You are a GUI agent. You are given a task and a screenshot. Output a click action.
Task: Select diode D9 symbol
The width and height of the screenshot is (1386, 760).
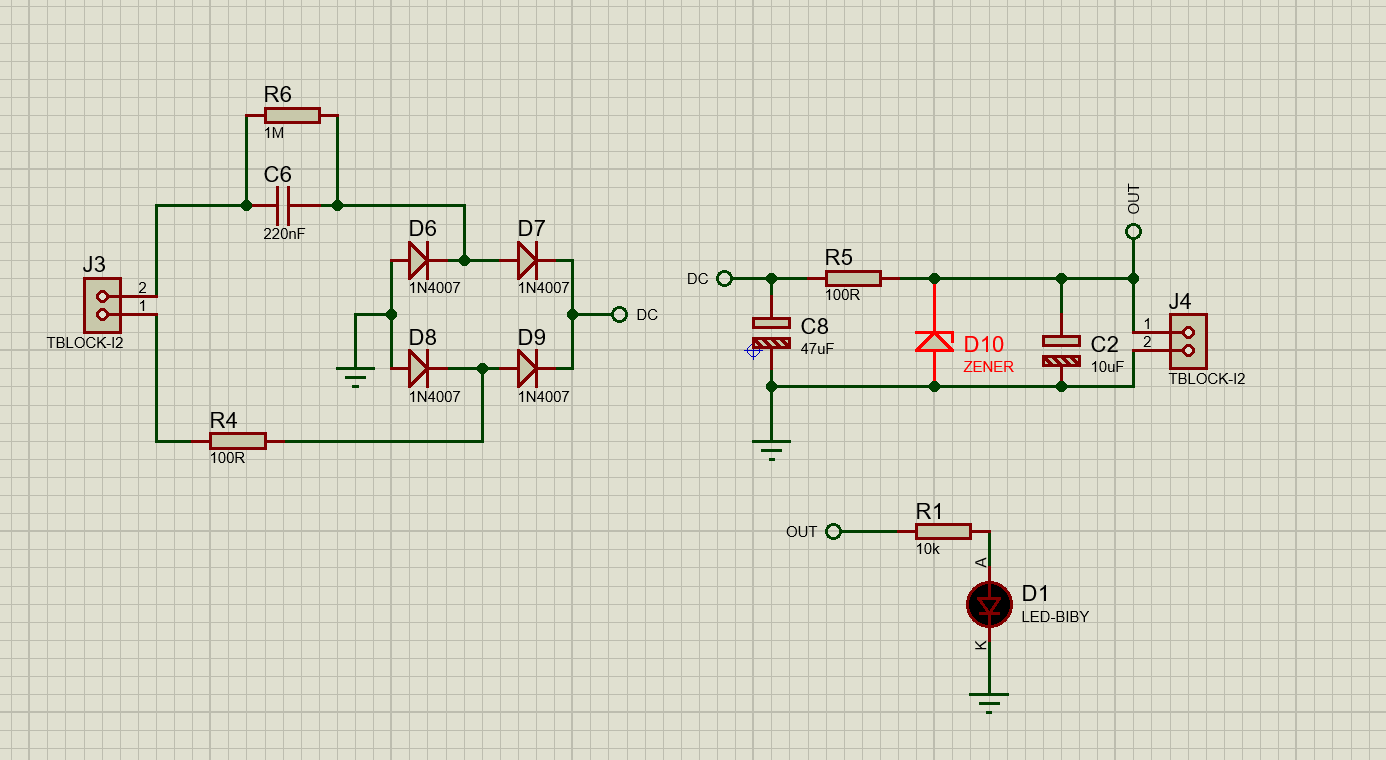tap(527, 369)
